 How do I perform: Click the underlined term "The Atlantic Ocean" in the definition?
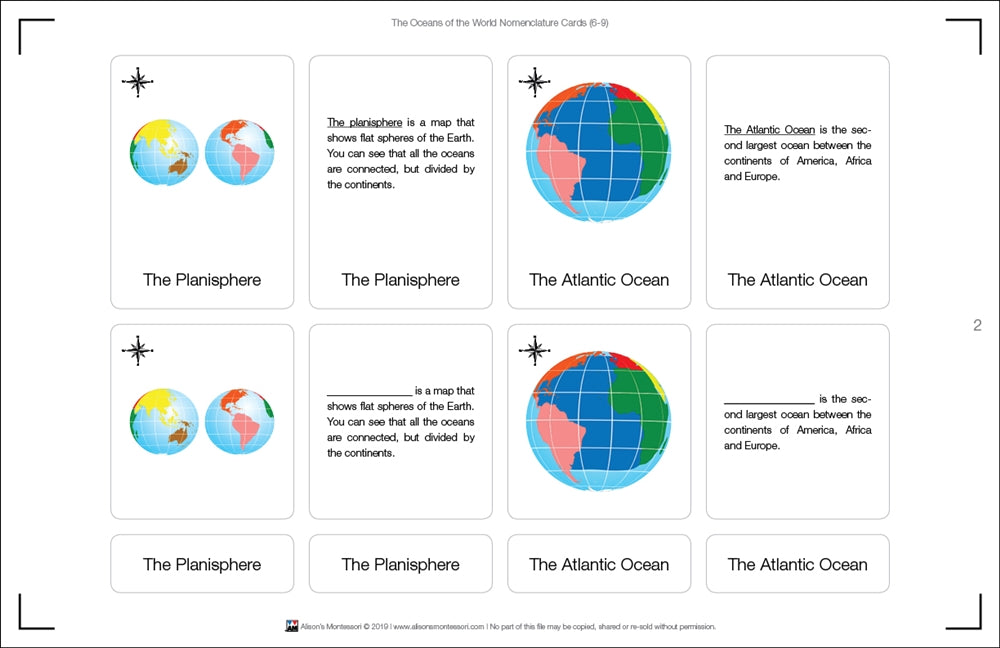pyautogui.click(x=769, y=129)
